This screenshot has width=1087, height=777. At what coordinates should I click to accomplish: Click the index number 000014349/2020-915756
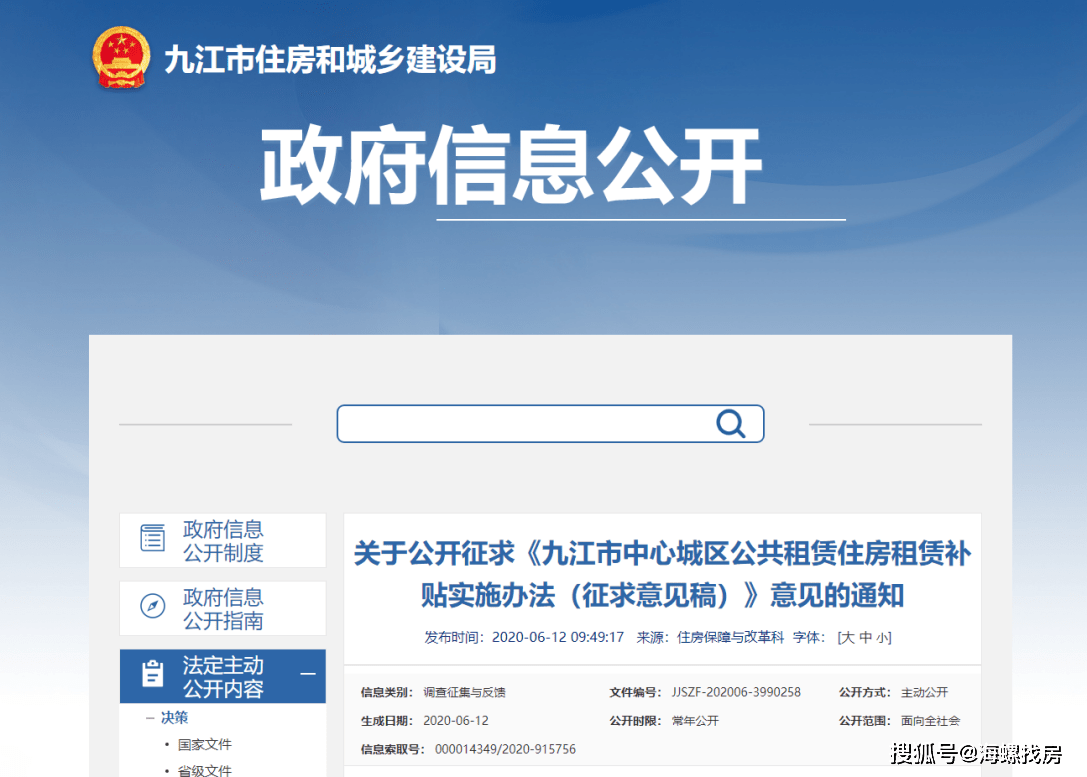pyautogui.click(x=505, y=749)
